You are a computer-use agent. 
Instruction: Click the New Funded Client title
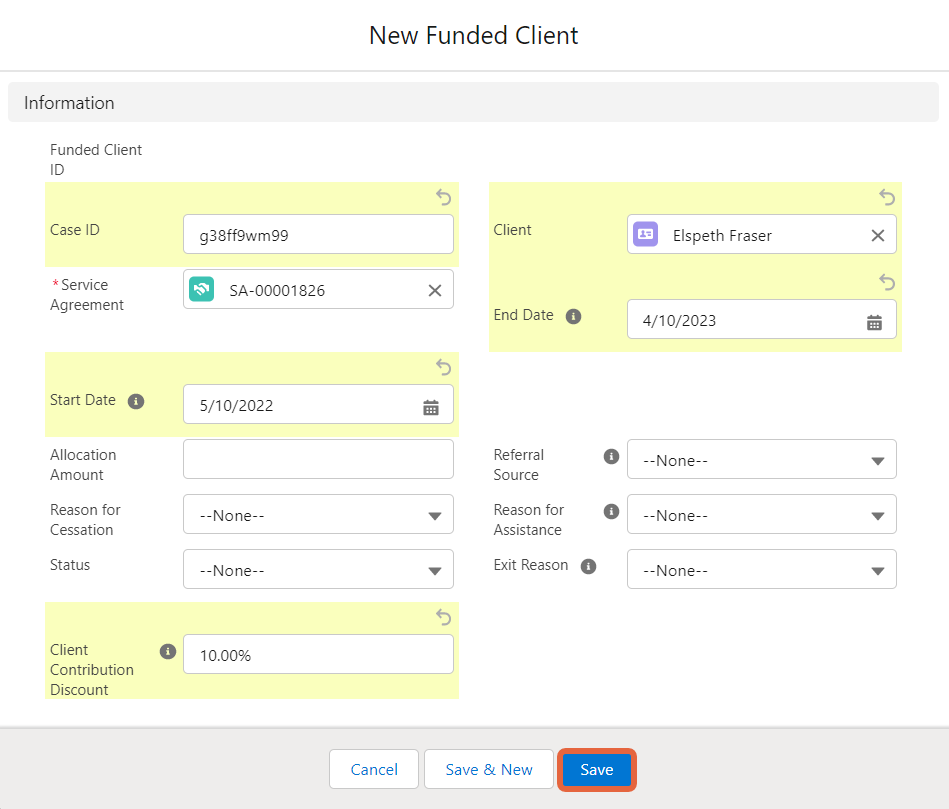tap(474, 35)
